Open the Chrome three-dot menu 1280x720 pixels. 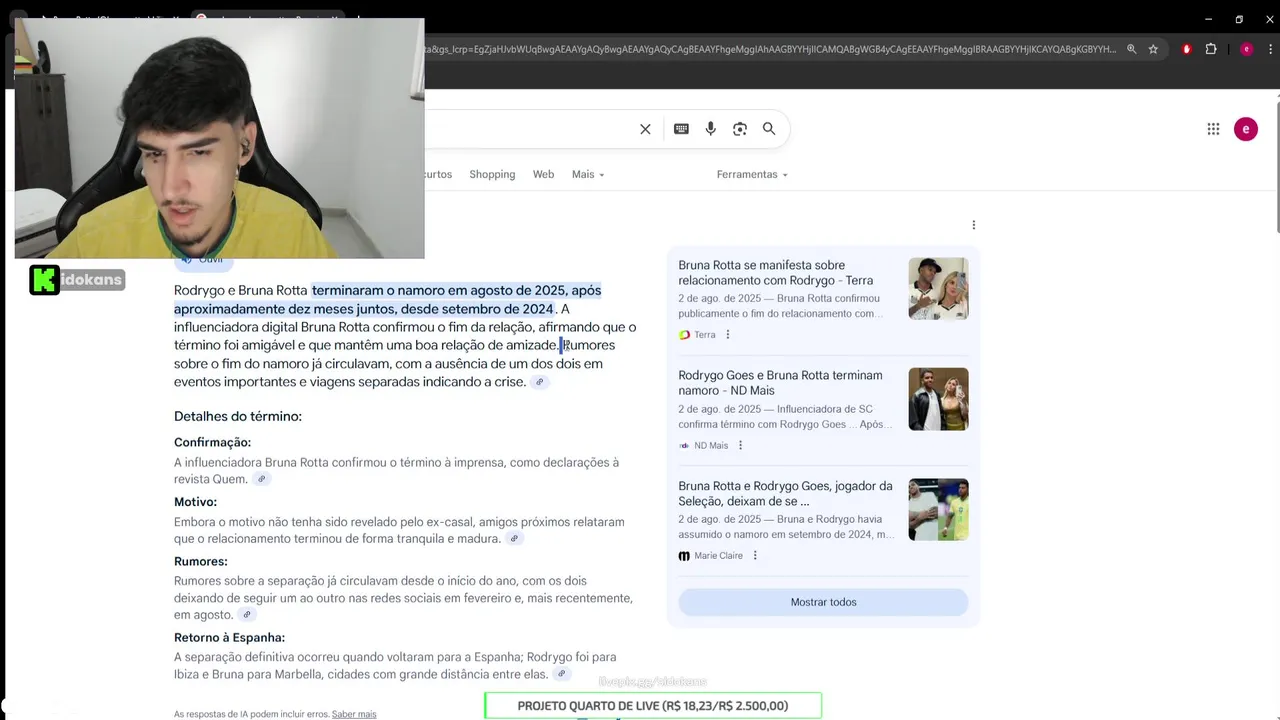[x=1269, y=49]
